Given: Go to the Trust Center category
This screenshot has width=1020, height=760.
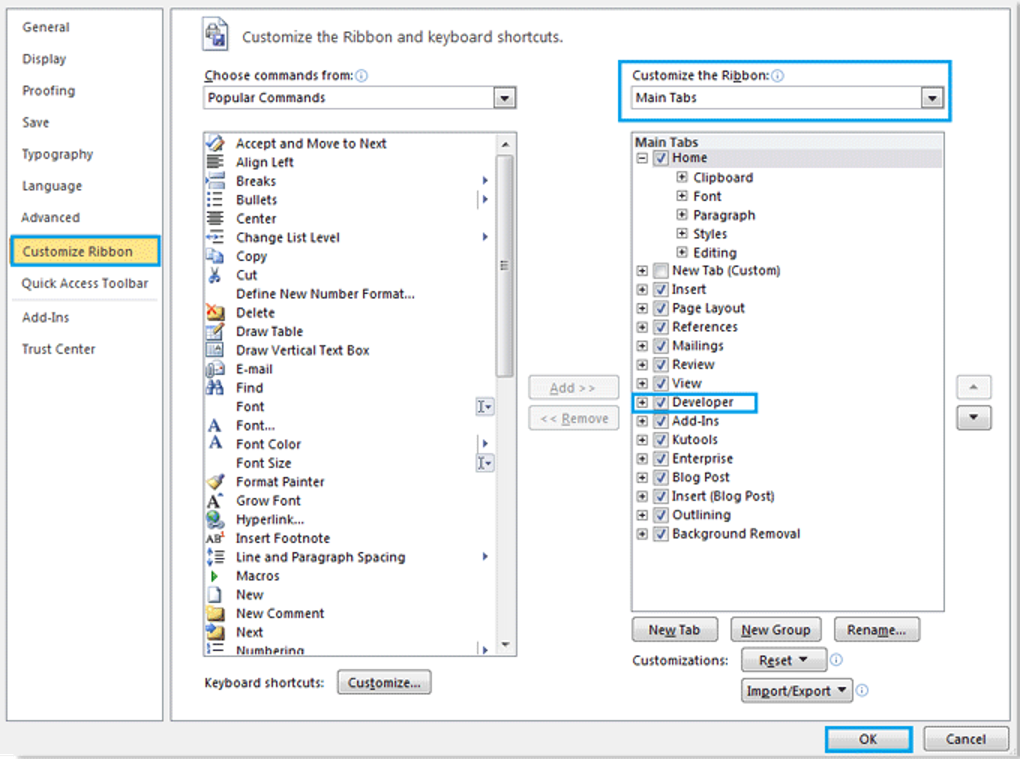Looking at the screenshot, I should click(x=59, y=349).
